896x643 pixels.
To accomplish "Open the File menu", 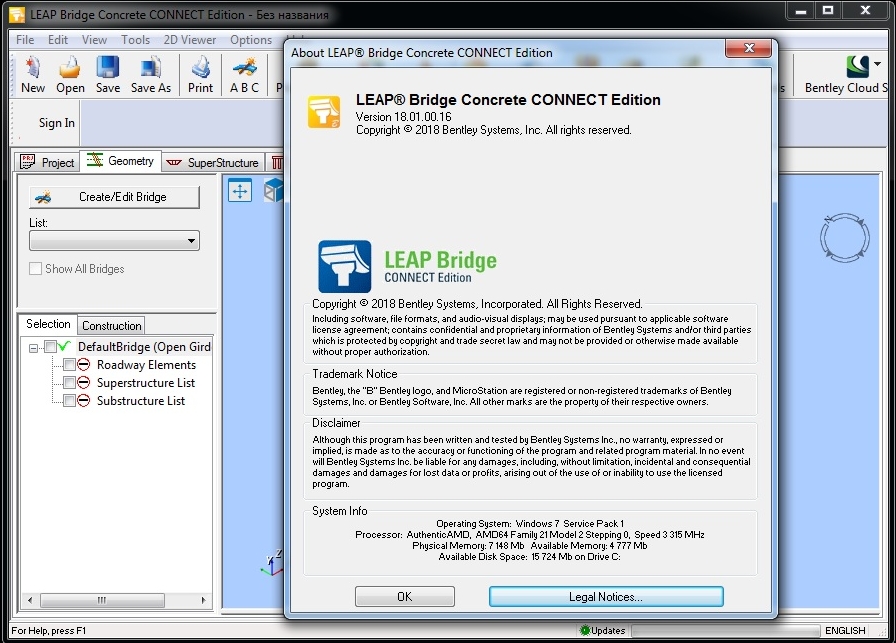I will click(25, 39).
